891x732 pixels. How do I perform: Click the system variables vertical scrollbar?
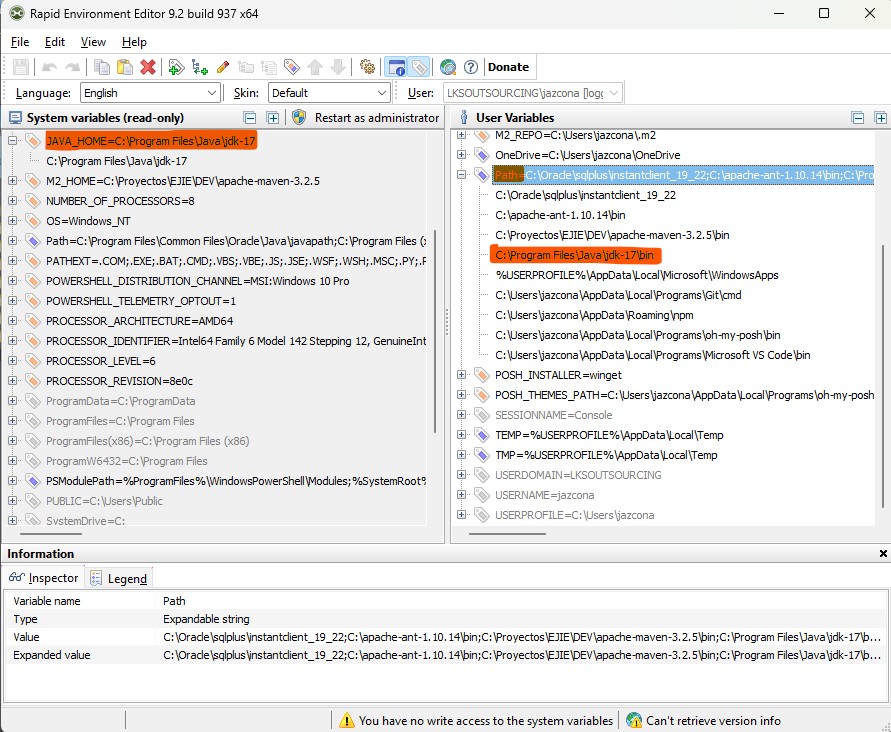pyautogui.click(x=435, y=331)
